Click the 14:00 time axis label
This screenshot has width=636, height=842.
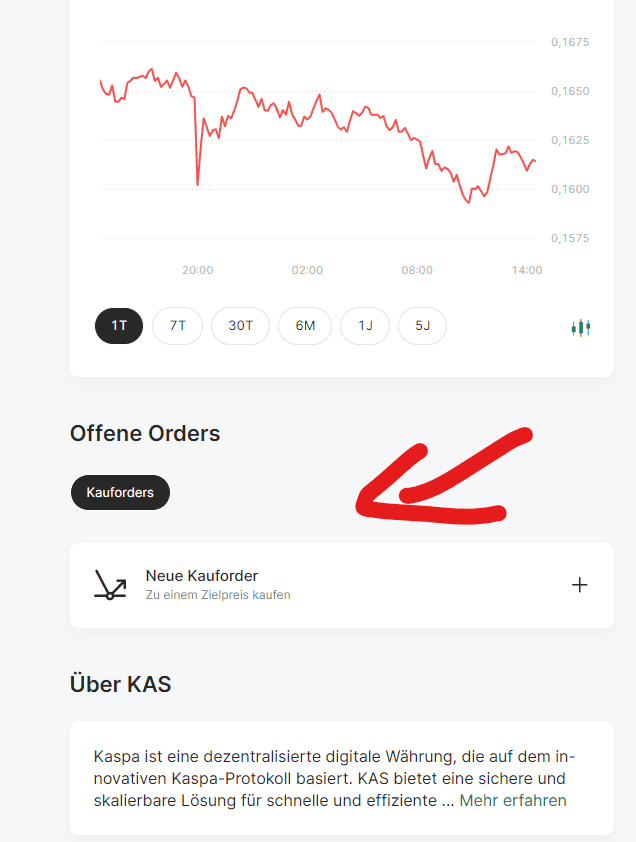tap(526, 270)
